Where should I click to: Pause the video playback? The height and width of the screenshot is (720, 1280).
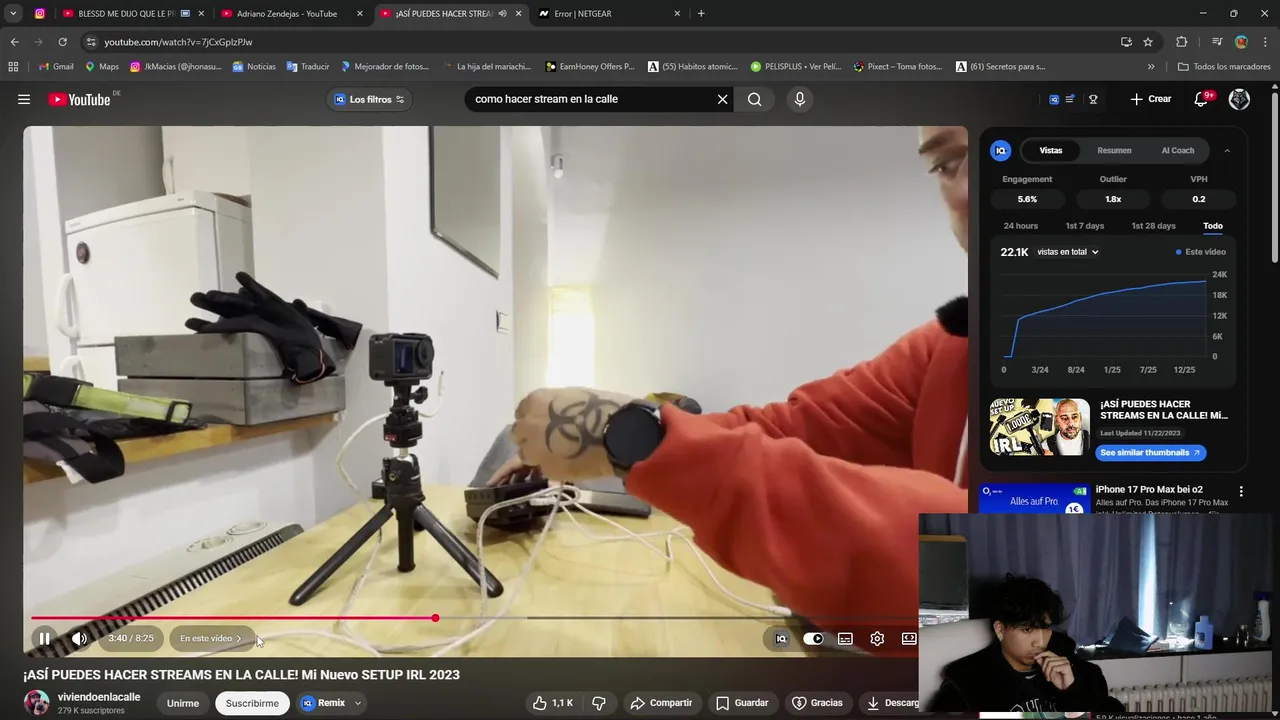pyautogui.click(x=44, y=638)
